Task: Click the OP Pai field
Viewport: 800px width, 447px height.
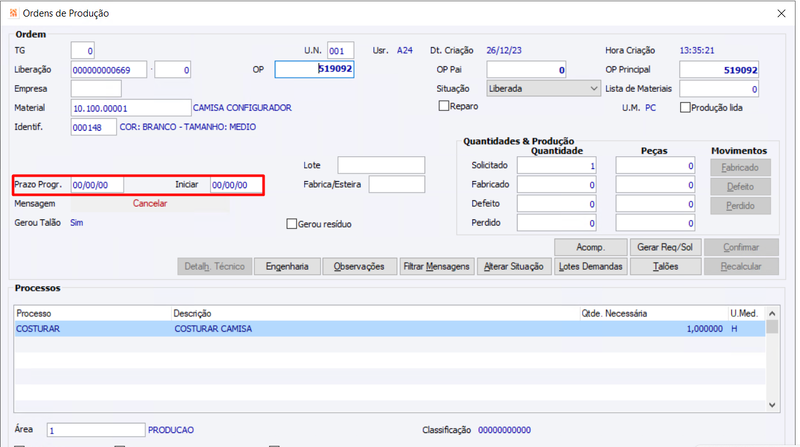Action: 526,70
